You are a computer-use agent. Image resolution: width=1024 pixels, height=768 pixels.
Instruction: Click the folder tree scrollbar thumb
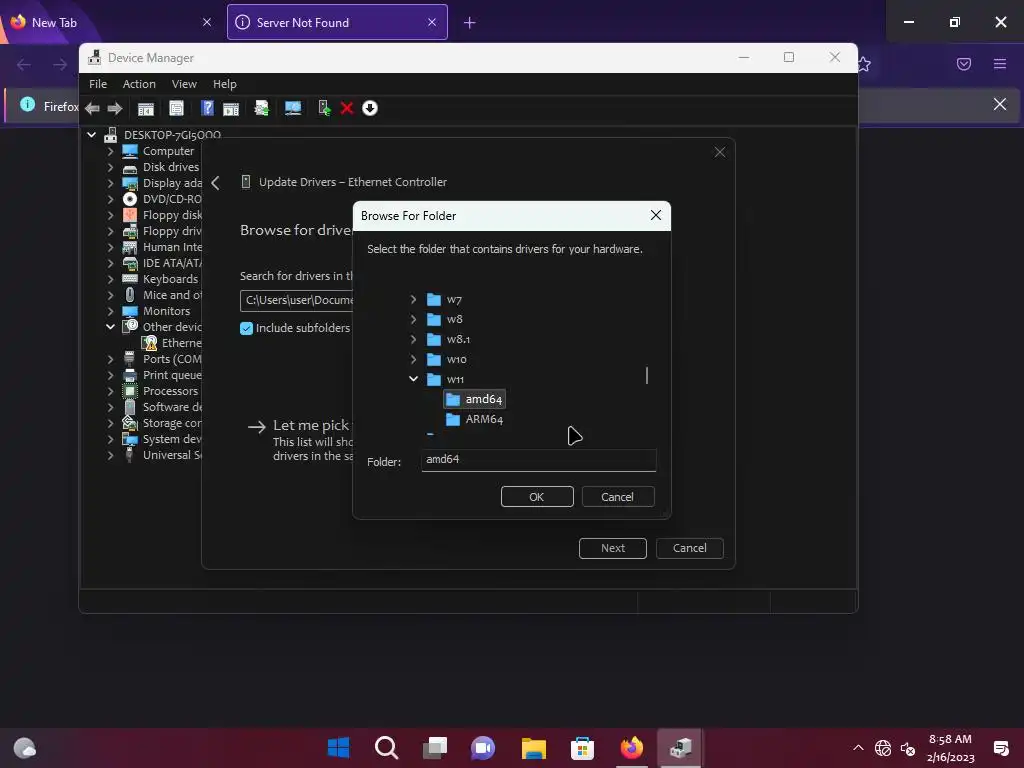647,376
